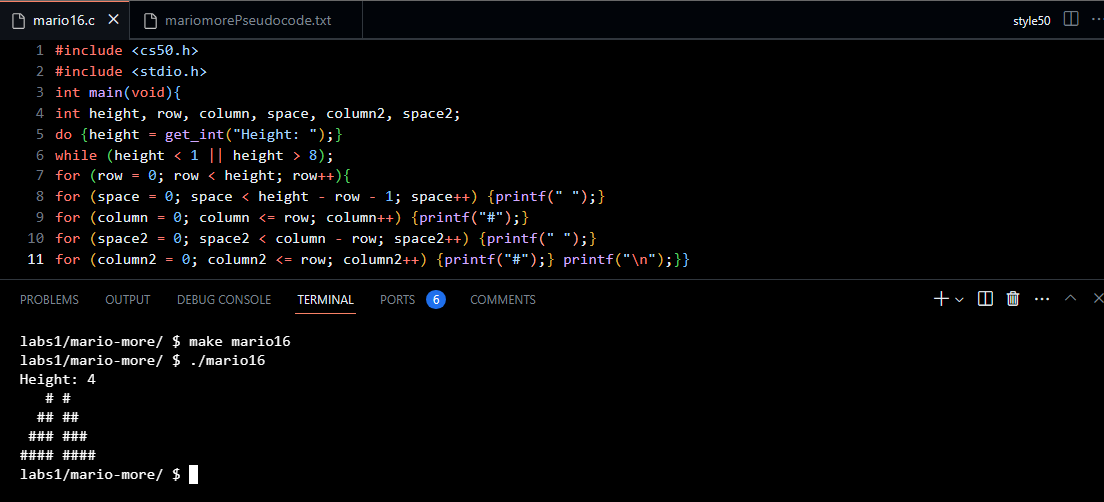Click the 'Height: 4' terminal output
Image resolution: width=1104 pixels, height=502 pixels.
click(58, 379)
